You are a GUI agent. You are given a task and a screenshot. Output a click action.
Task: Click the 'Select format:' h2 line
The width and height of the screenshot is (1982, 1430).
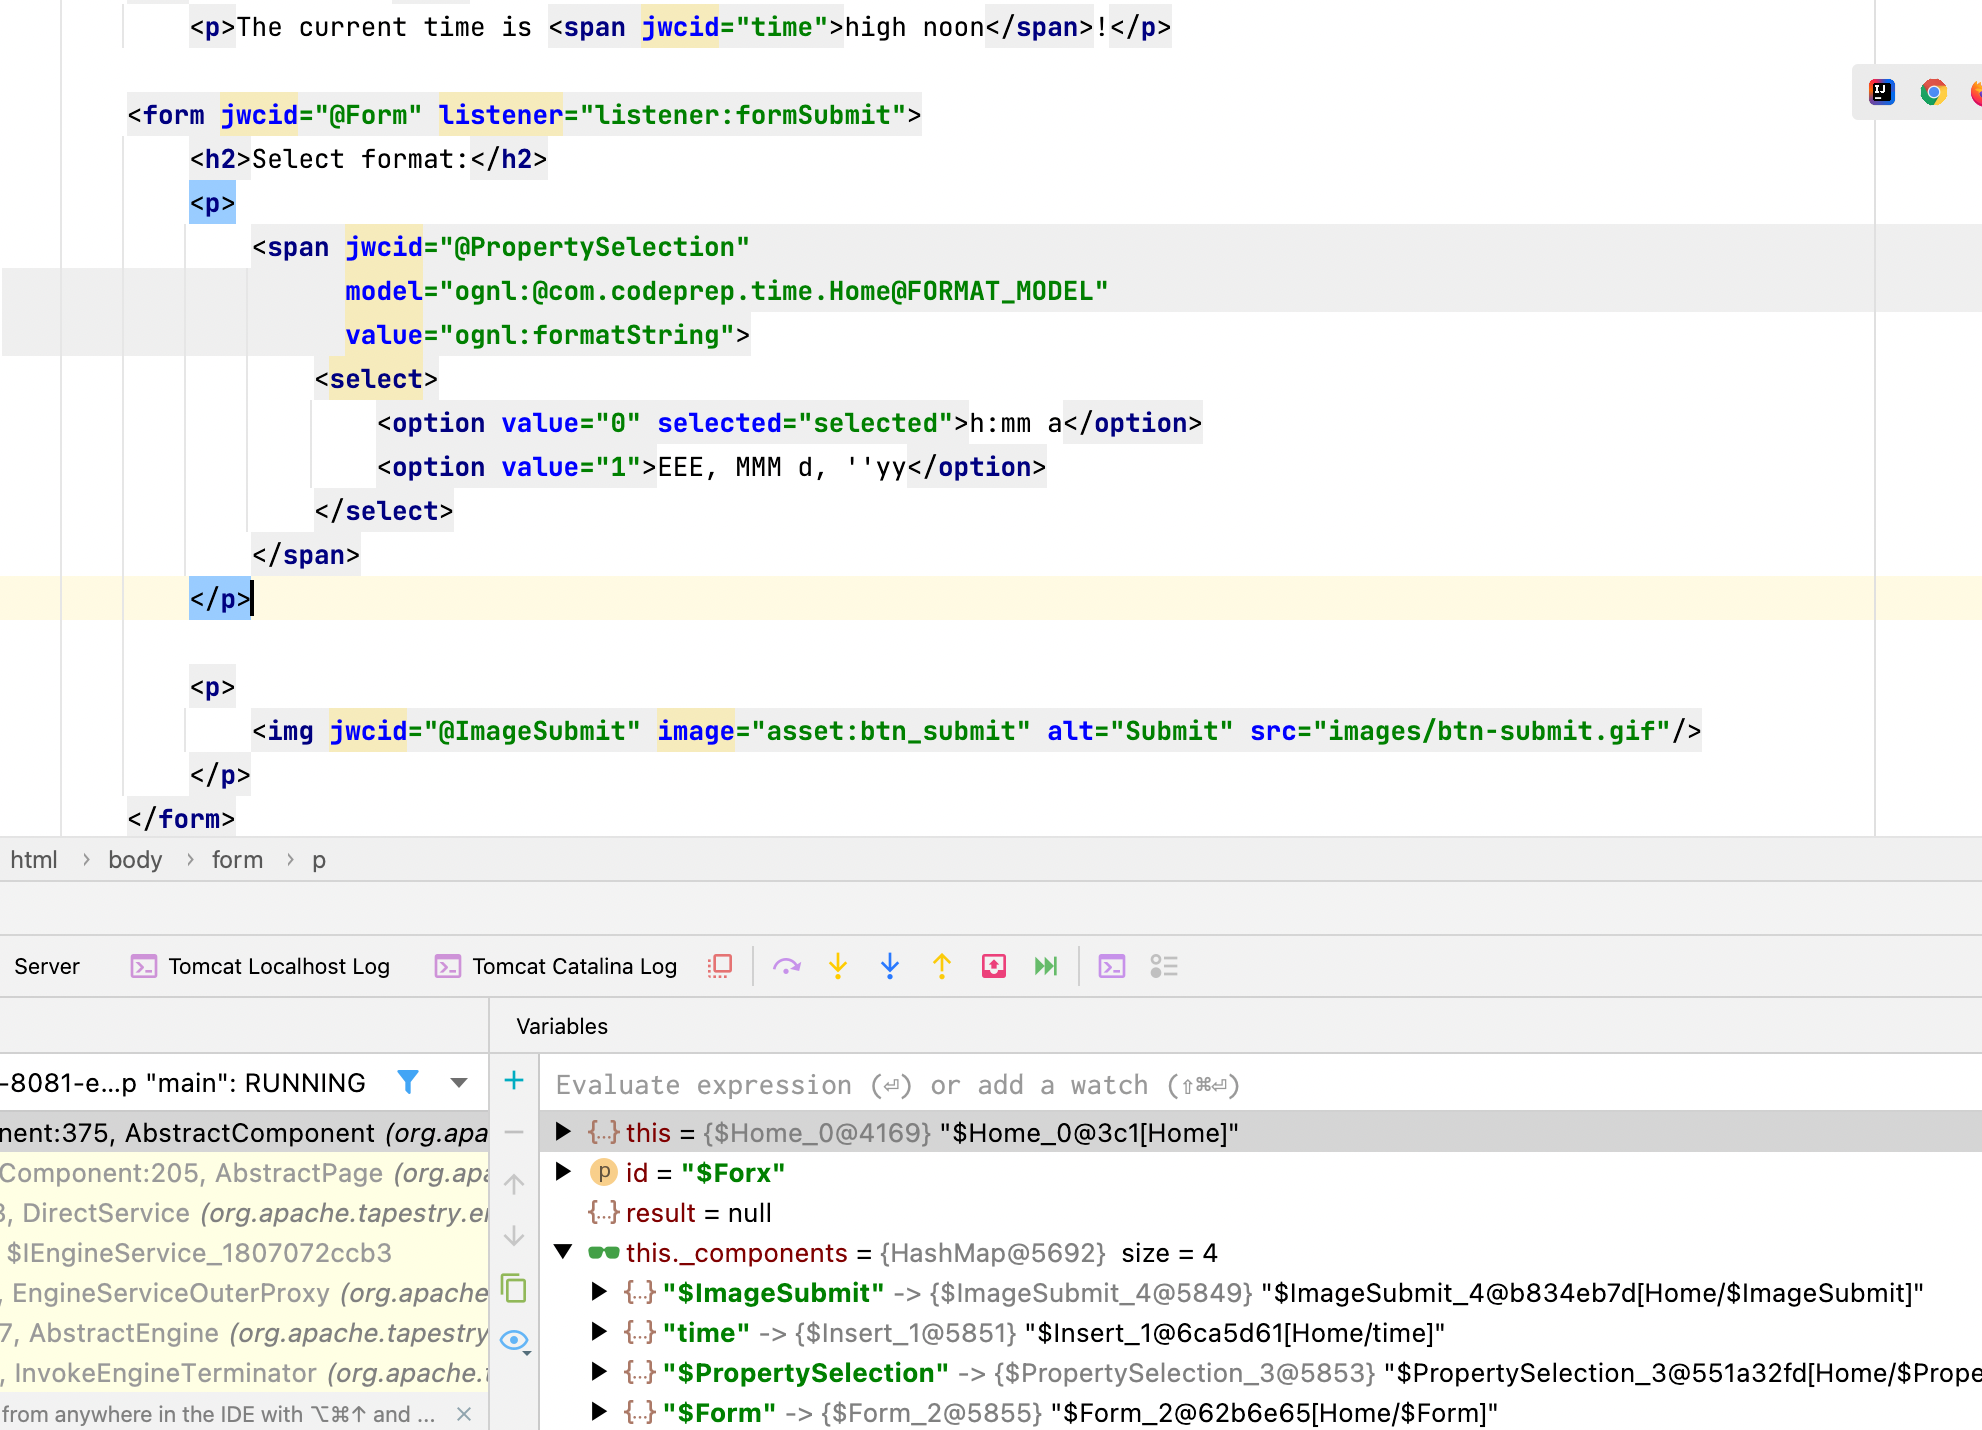pyautogui.click(x=369, y=159)
